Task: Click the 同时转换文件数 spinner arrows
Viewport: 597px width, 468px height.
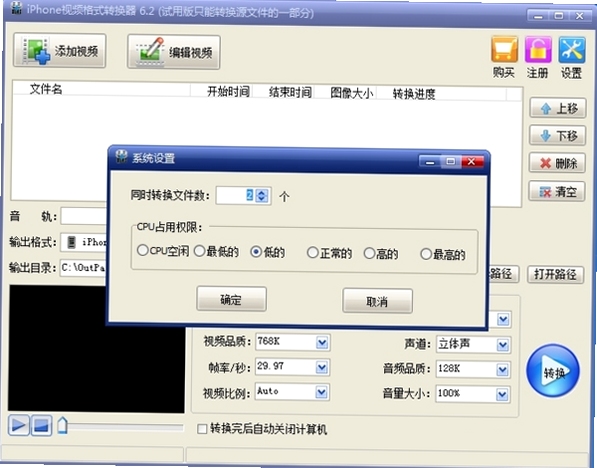Action: (262, 196)
